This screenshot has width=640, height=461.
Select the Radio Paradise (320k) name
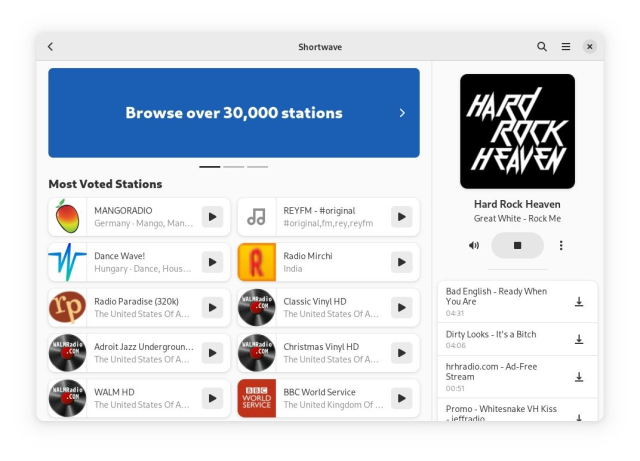pos(136,301)
